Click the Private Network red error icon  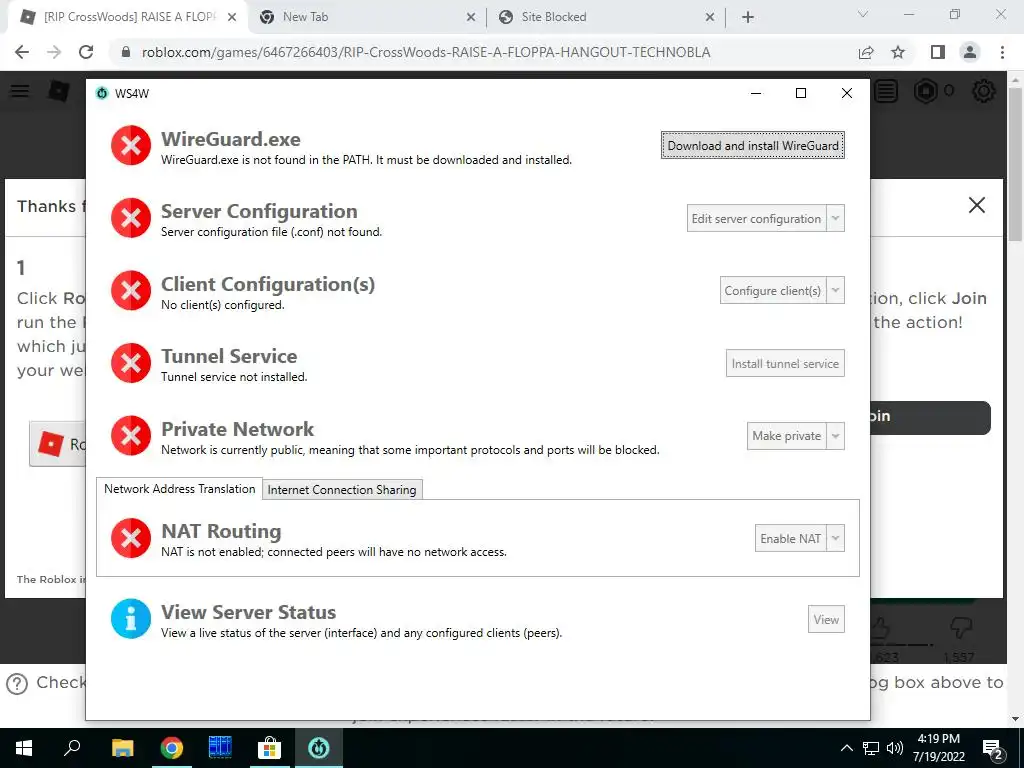(x=131, y=435)
